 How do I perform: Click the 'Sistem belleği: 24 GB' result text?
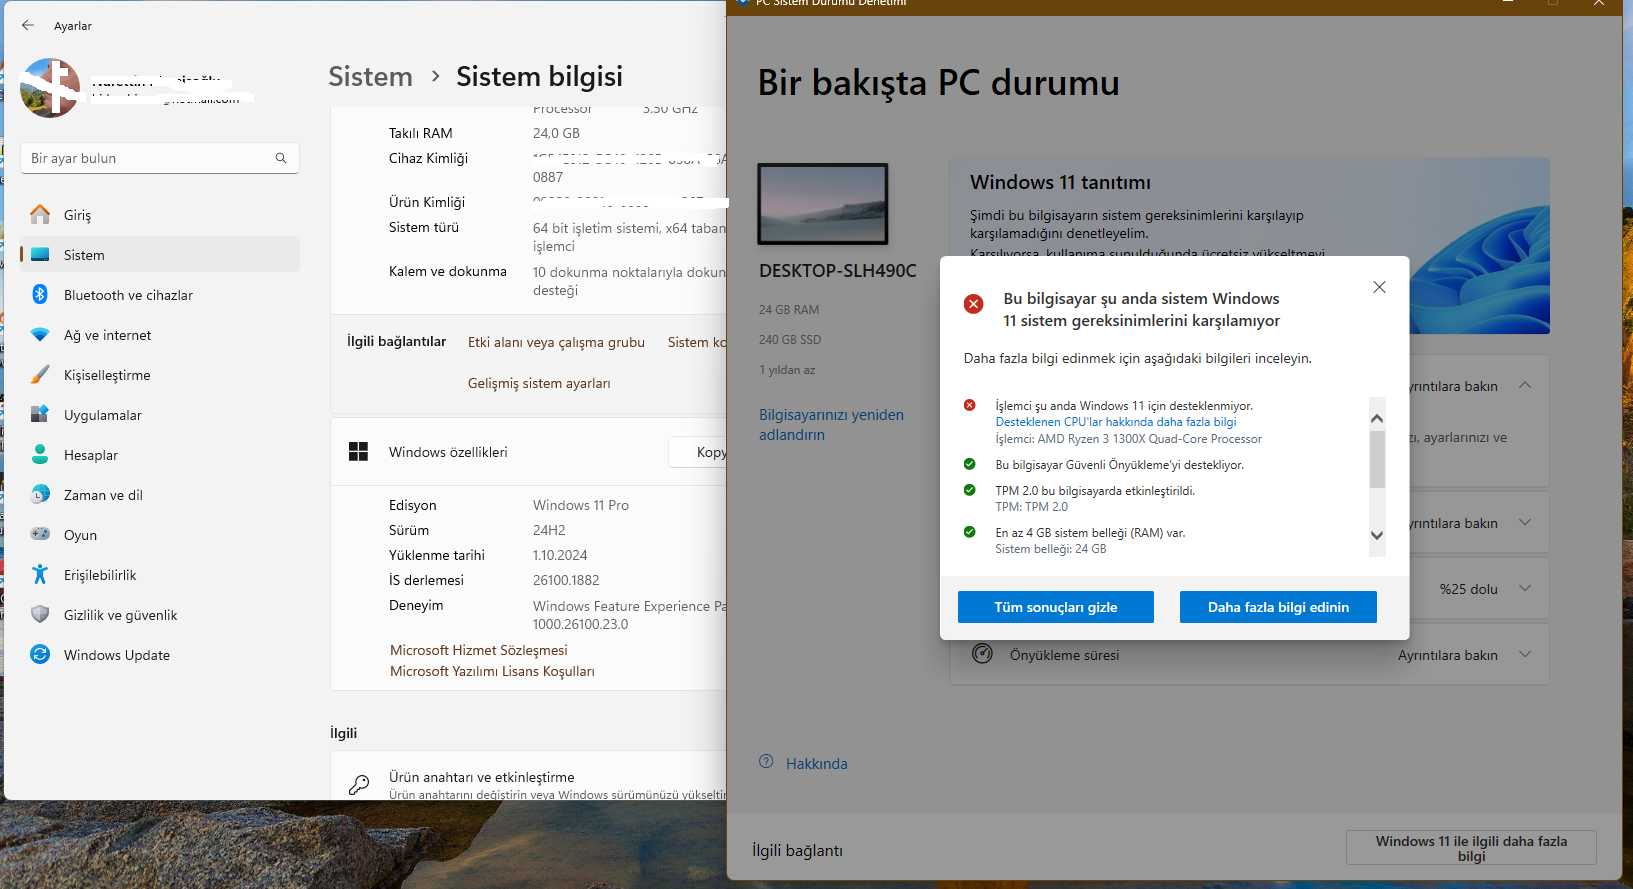coord(1051,549)
